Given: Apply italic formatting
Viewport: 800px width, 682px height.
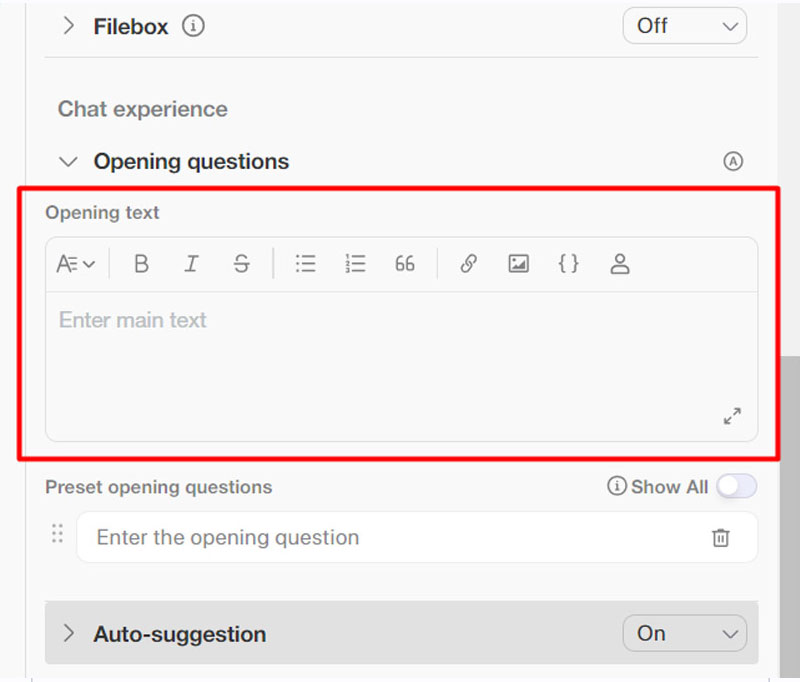Looking at the screenshot, I should coord(191,264).
